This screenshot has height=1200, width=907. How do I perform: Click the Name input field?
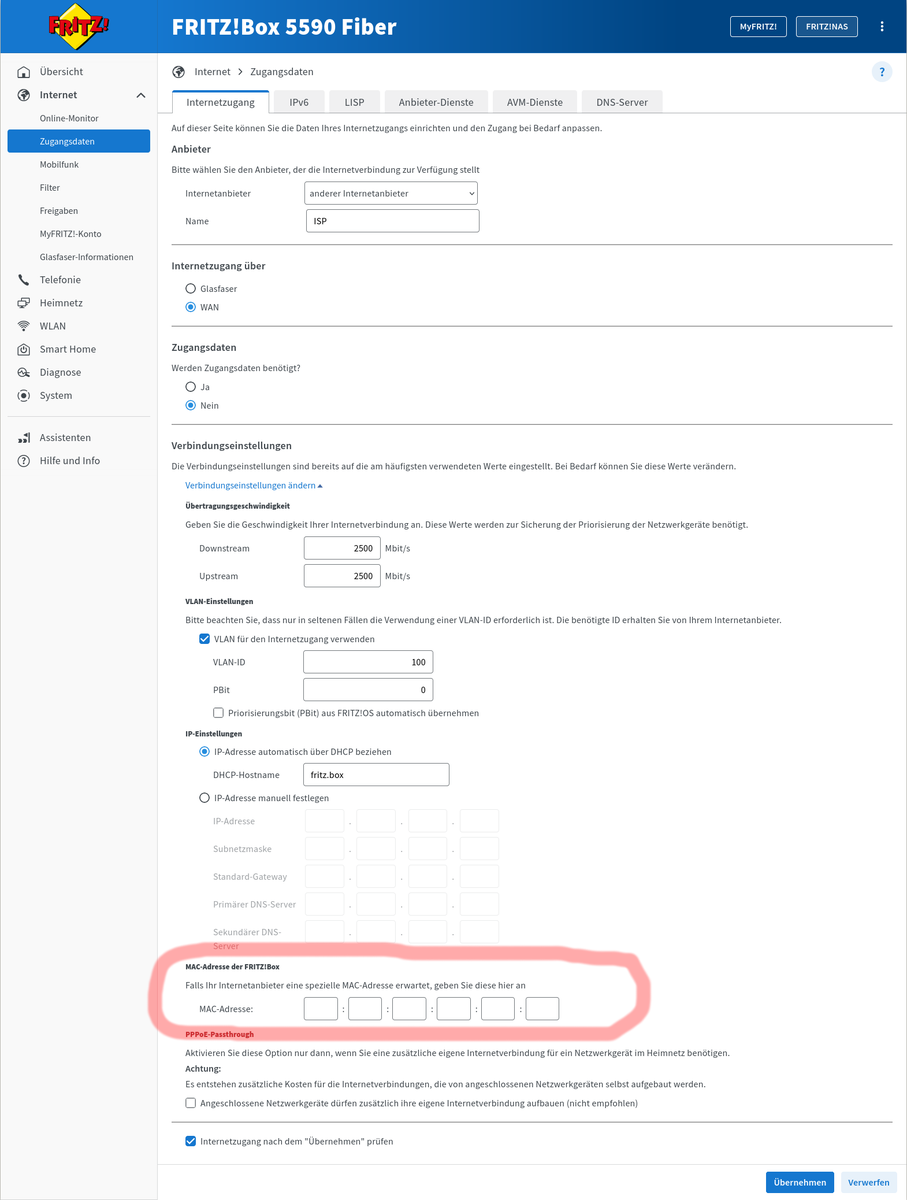[392, 221]
